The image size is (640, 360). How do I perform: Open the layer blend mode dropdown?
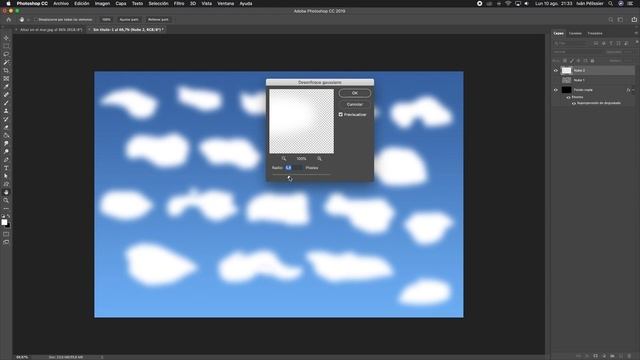click(576, 52)
